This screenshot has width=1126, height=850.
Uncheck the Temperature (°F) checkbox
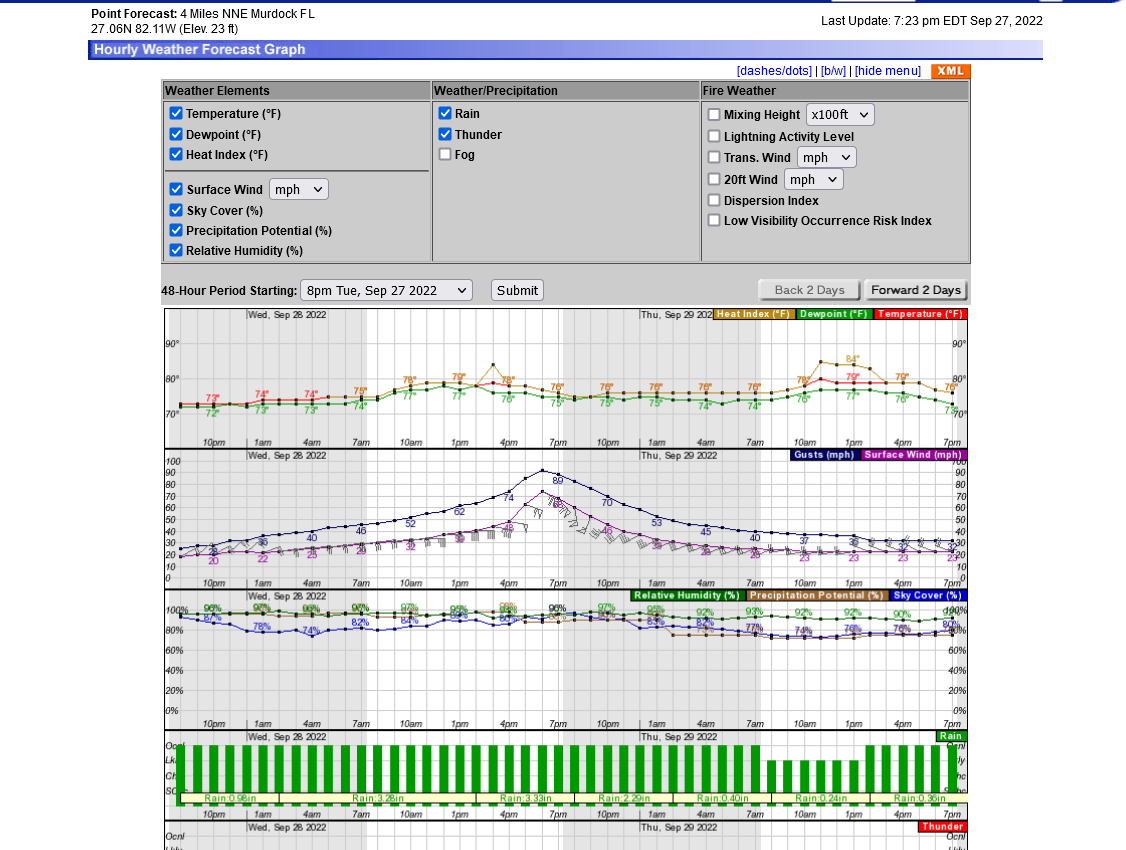176,113
